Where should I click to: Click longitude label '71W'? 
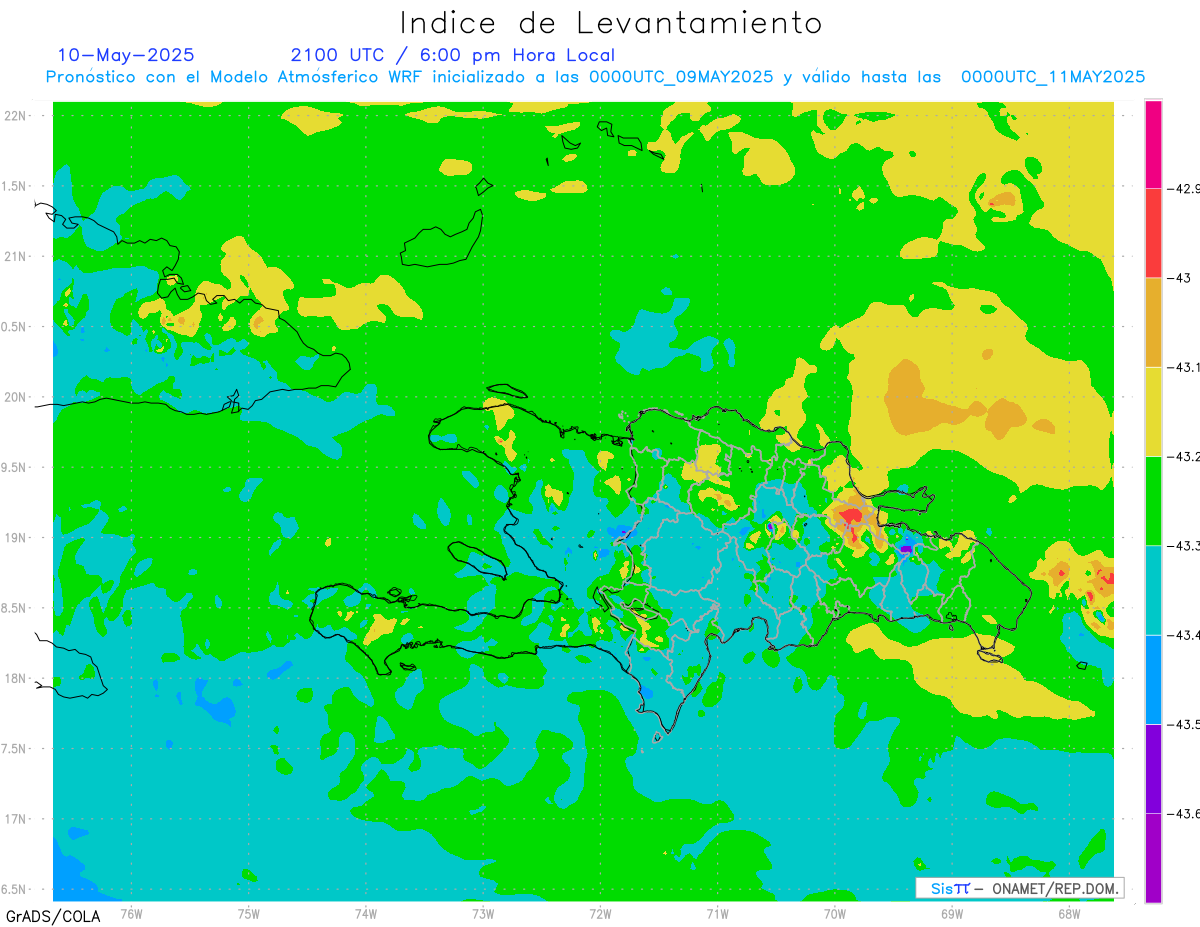717,913
